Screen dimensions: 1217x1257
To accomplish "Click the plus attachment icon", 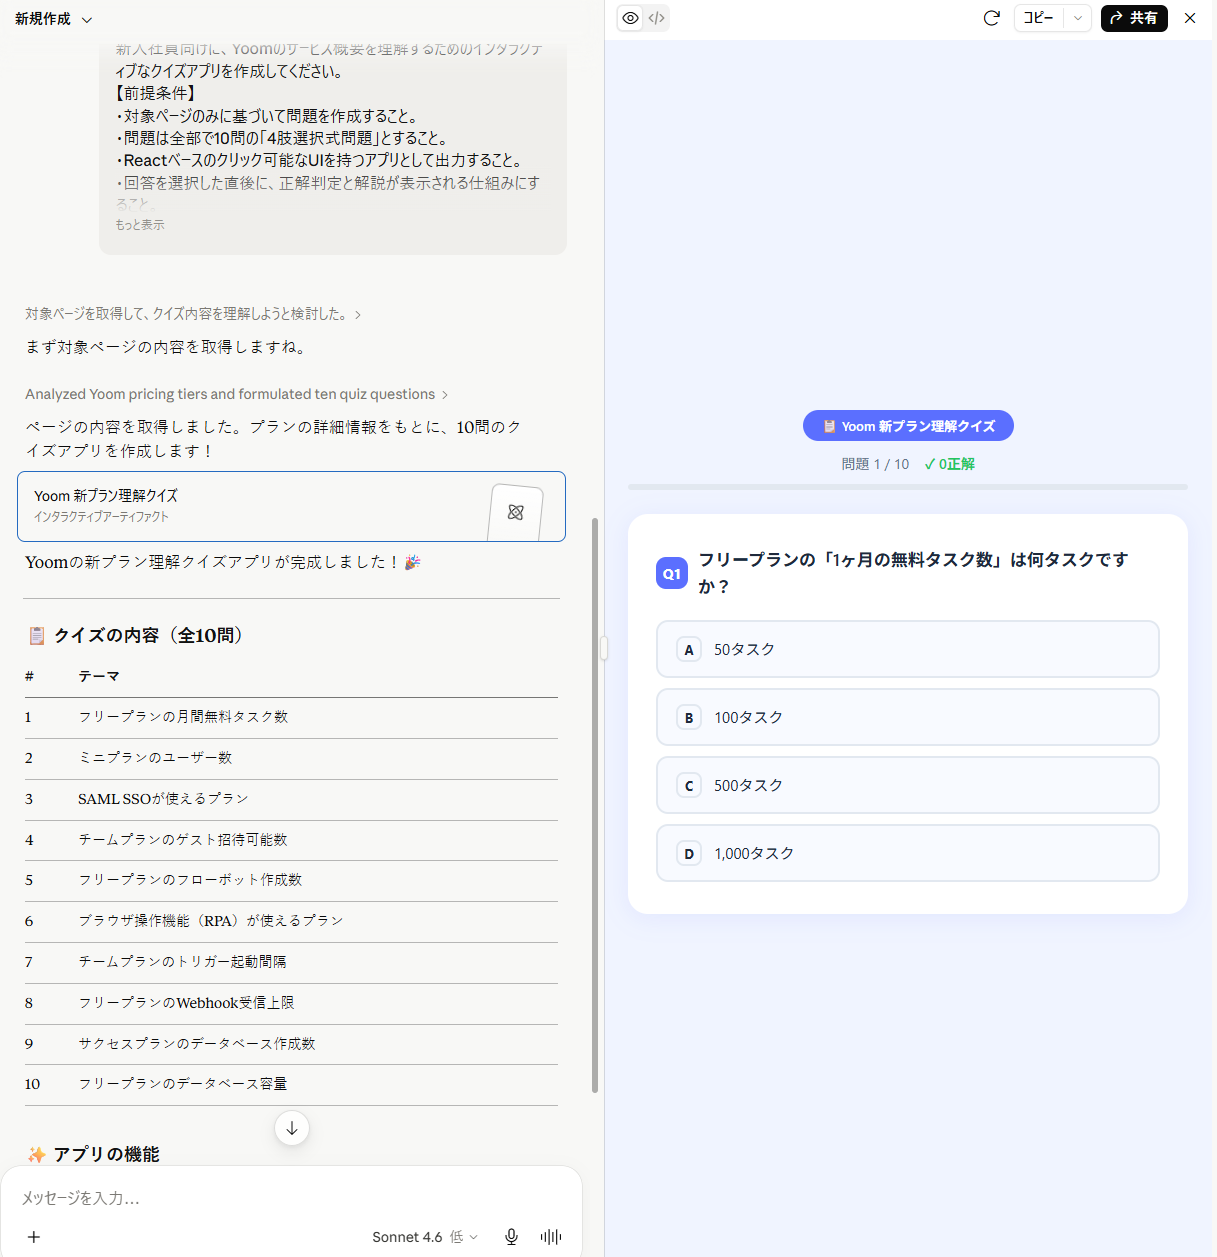I will click(34, 1237).
